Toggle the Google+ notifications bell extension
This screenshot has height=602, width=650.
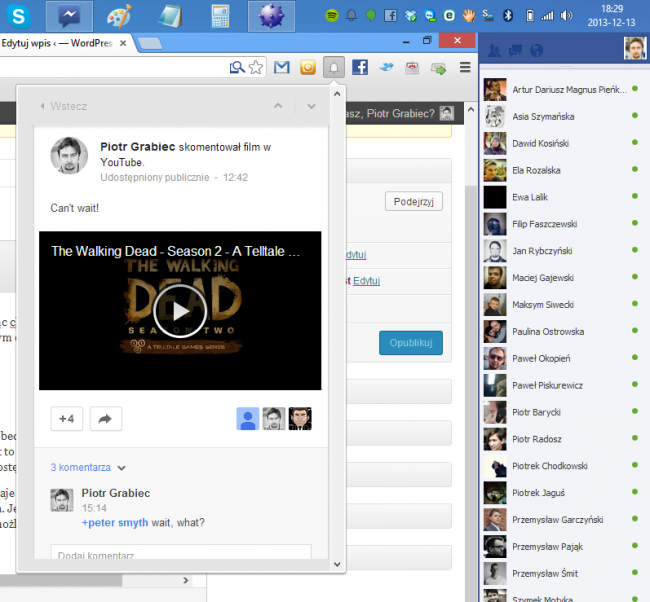coord(334,67)
